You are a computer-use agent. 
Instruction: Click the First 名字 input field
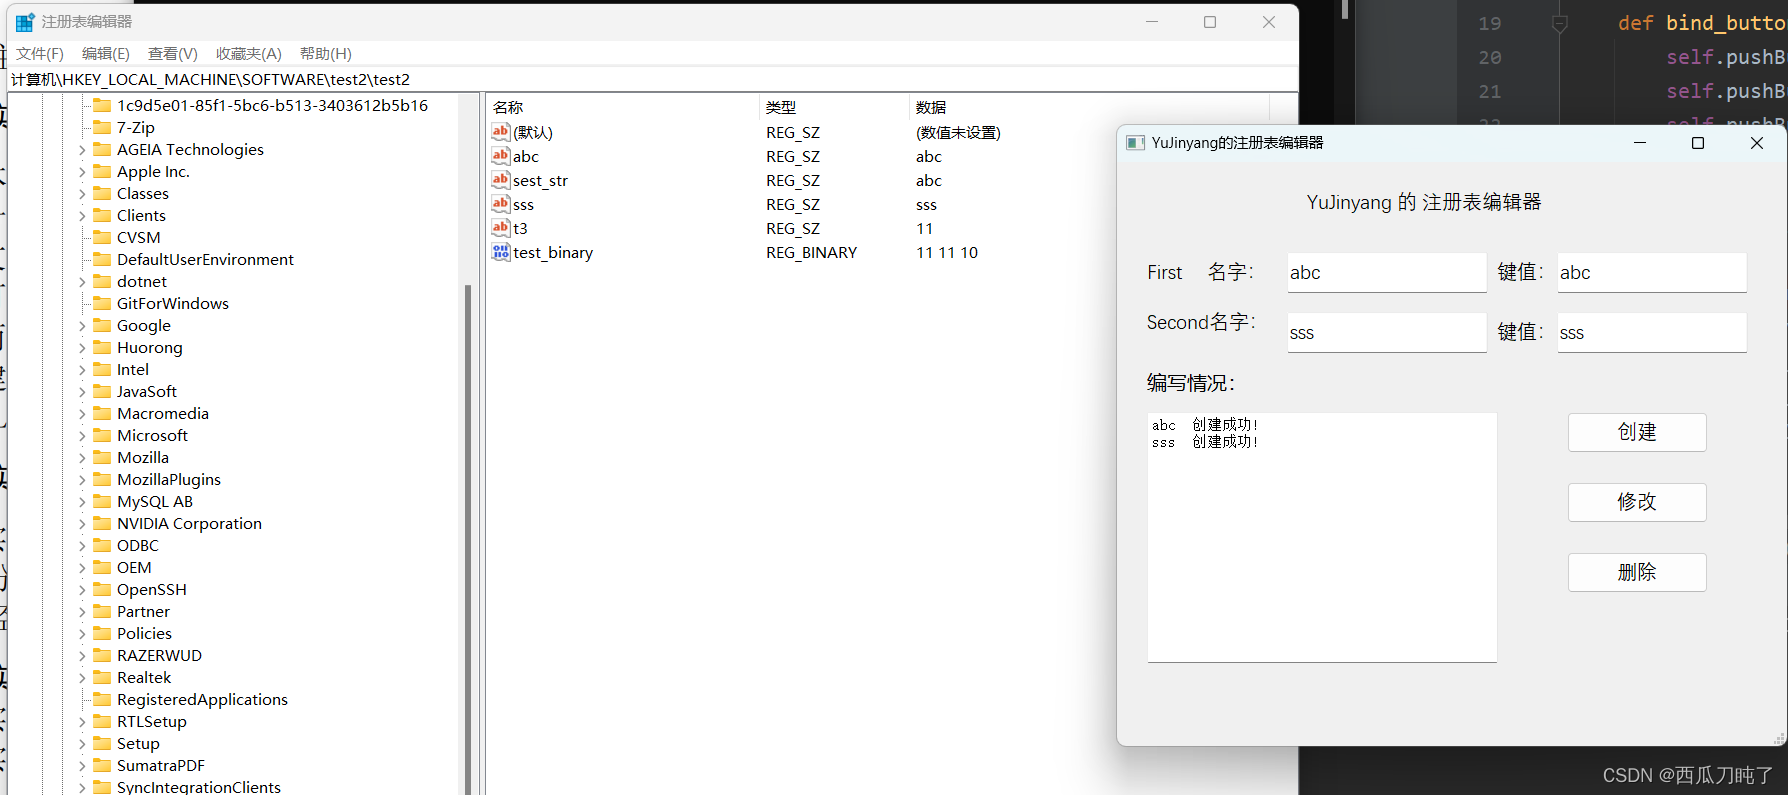pos(1387,272)
